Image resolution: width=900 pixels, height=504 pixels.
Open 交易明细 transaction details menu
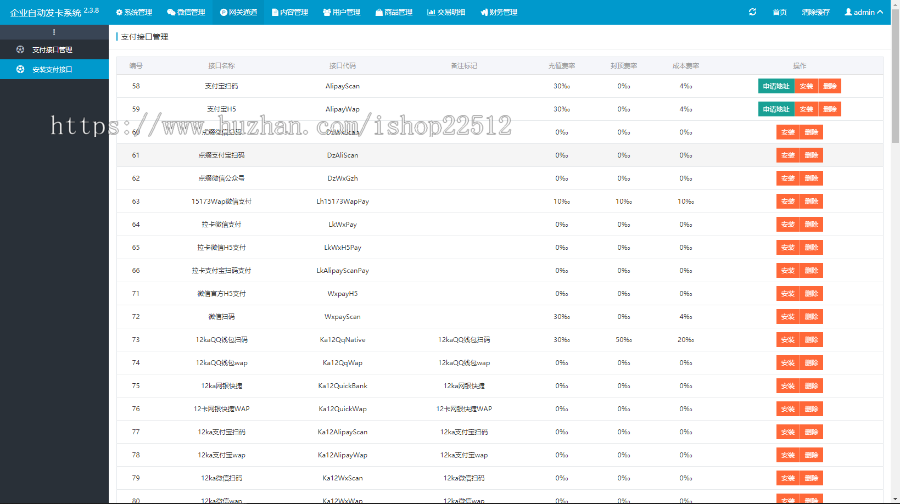446,12
